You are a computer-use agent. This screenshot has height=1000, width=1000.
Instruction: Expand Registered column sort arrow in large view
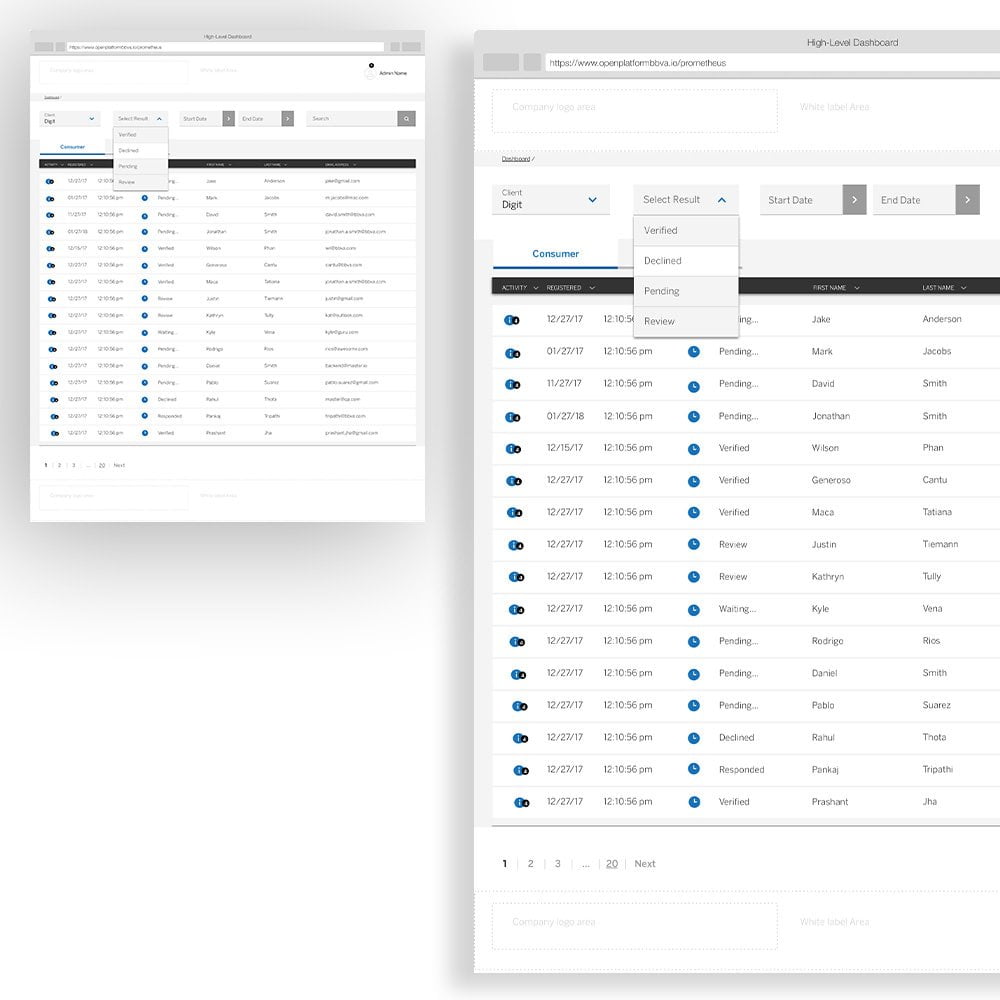tap(591, 288)
